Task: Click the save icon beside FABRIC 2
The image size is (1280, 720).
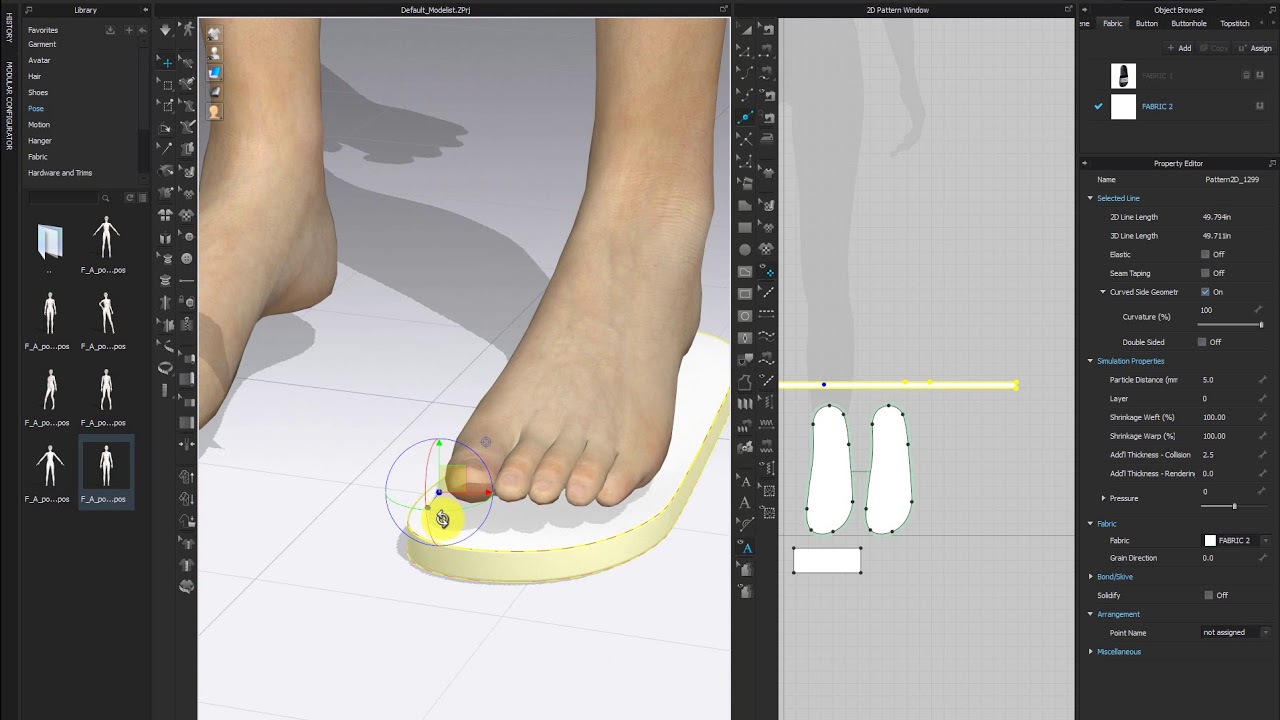Action: tap(1260, 106)
